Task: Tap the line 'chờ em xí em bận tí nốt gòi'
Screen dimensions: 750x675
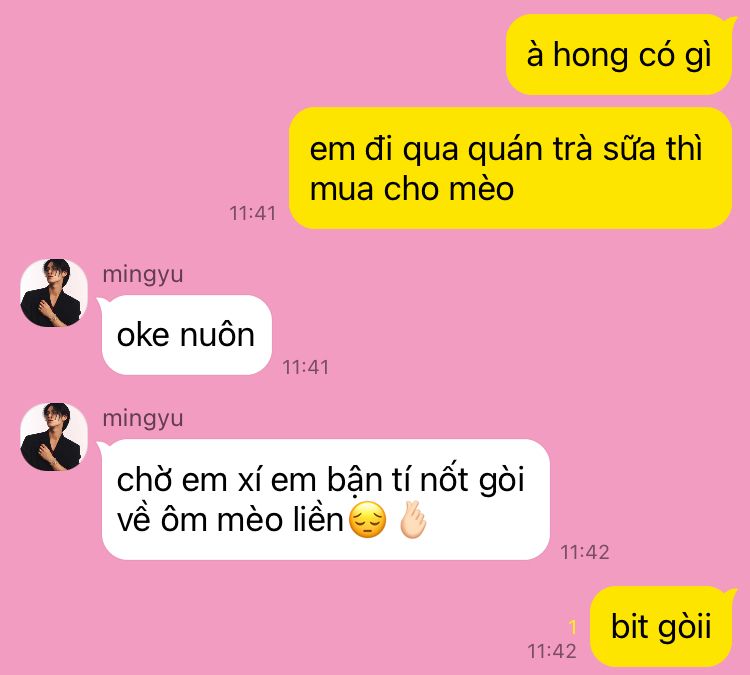Action: click(x=320, y=479)
